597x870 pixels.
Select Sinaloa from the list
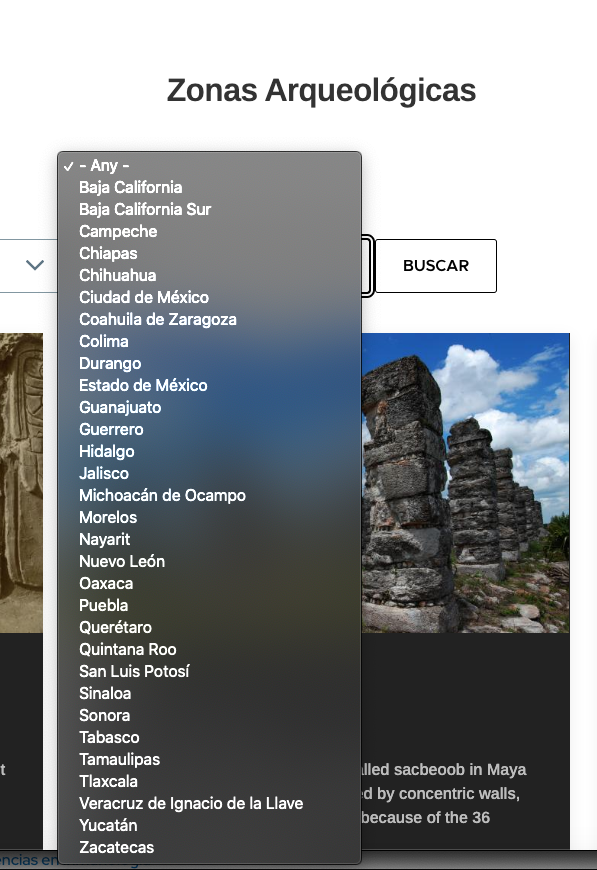[210, 694]
